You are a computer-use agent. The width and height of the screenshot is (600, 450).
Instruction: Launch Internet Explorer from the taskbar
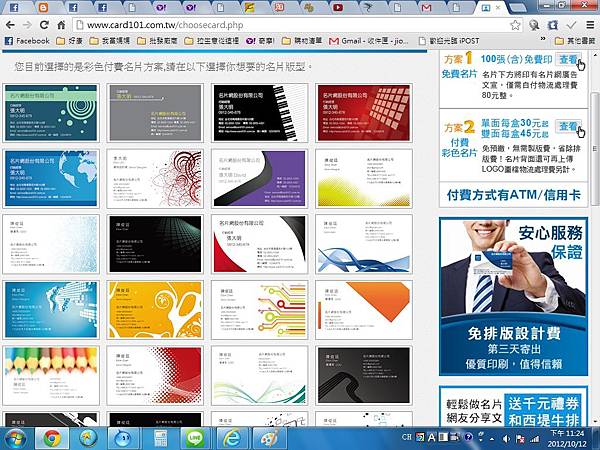[x=231, y=439]
